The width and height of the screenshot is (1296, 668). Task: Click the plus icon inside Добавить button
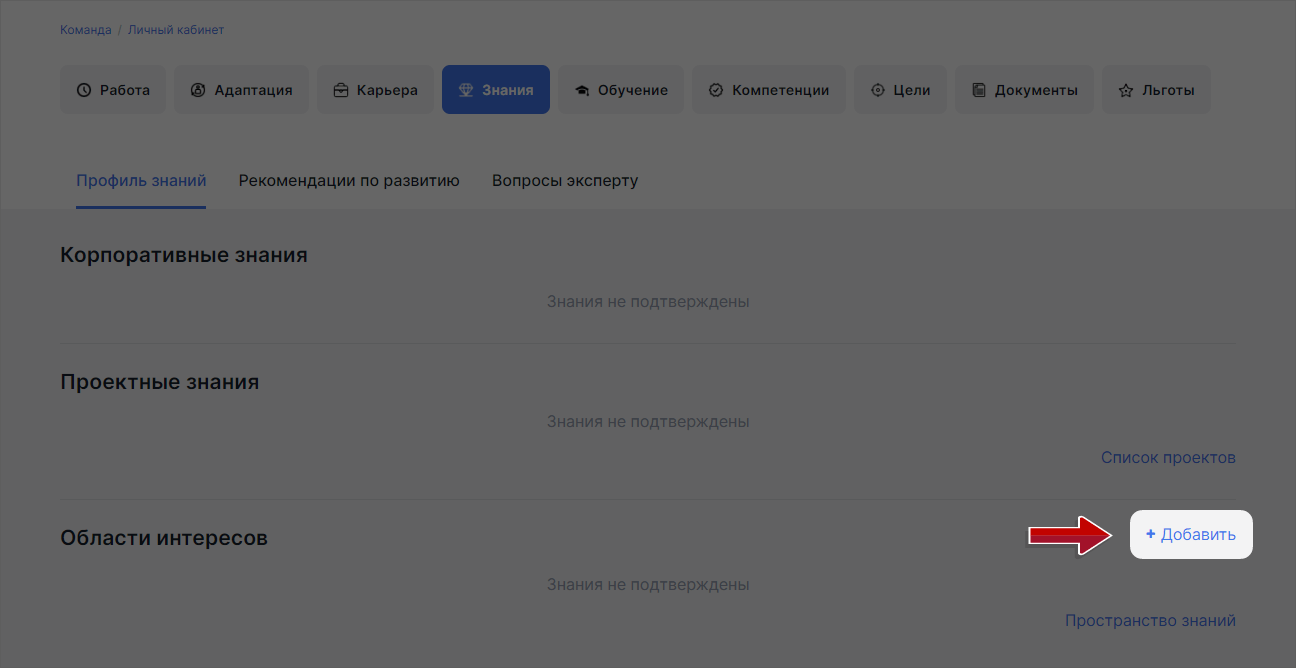click(x=1151, y=534)
